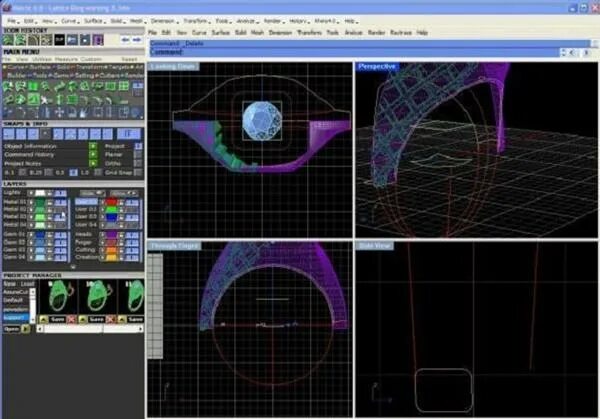Toggle Object Information panel on
600x419 pixels.
click(x=93, y=146)
